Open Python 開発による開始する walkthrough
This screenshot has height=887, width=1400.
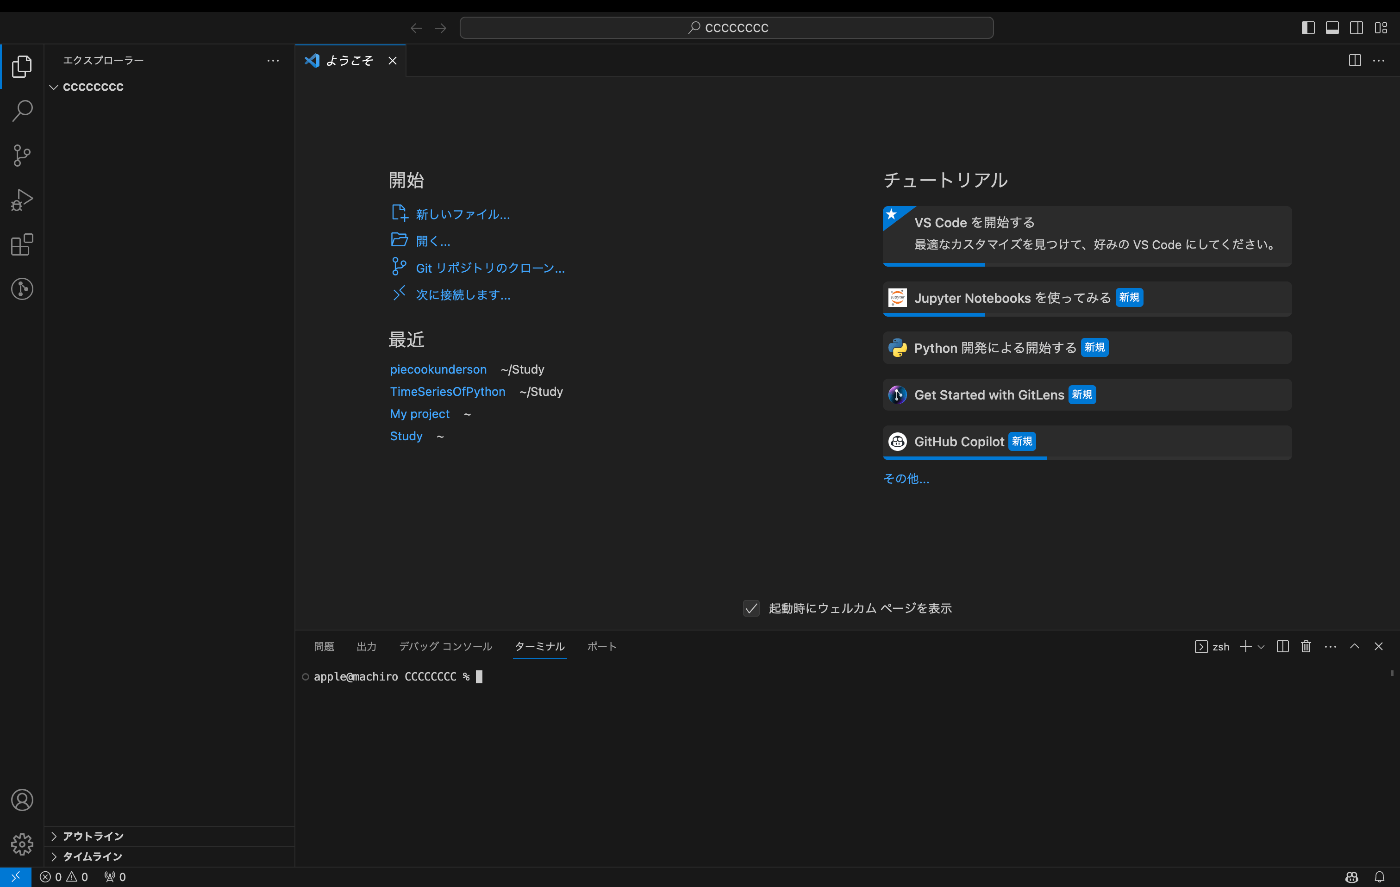1087,348
